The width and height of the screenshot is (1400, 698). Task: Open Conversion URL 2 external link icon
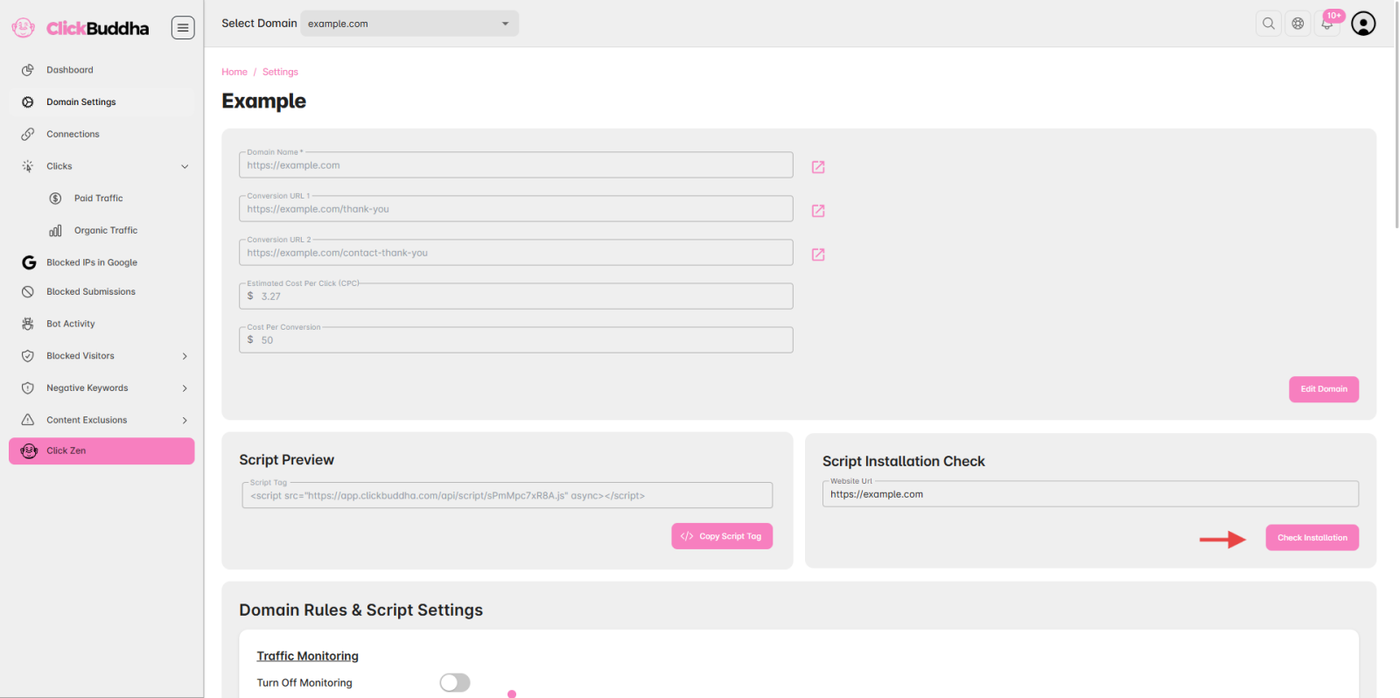(818, 255)
